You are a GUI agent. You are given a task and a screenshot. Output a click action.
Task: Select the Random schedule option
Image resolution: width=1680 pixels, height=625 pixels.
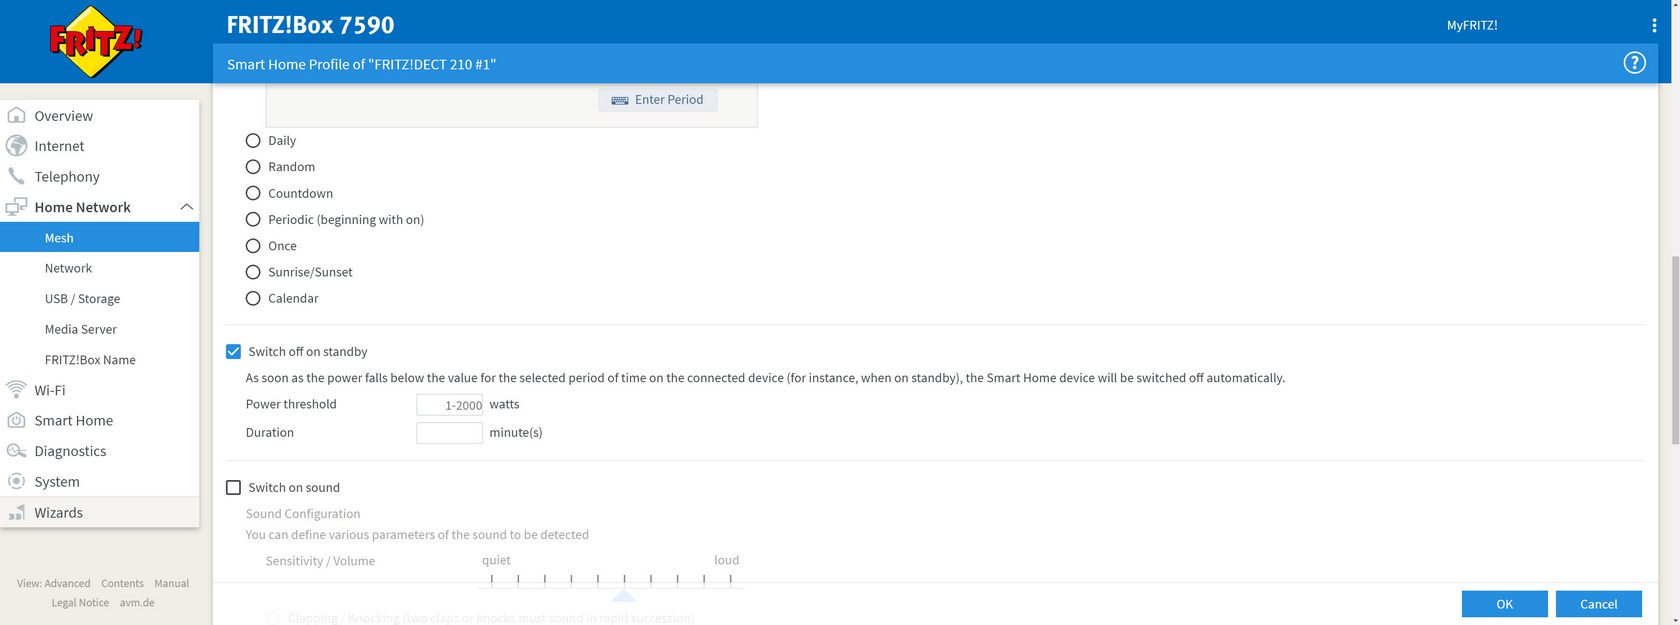point(253,167)
